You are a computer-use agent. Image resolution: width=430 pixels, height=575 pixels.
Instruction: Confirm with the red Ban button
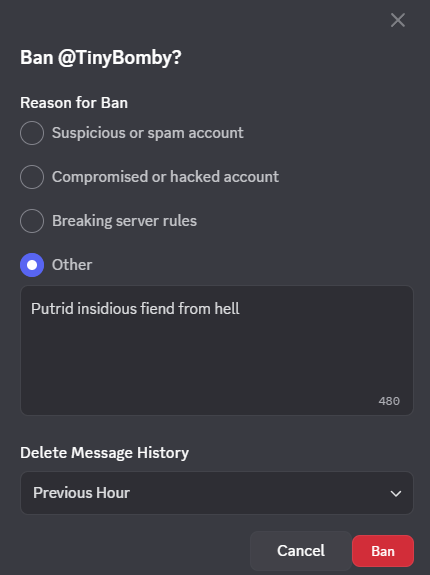pos(383,551)
